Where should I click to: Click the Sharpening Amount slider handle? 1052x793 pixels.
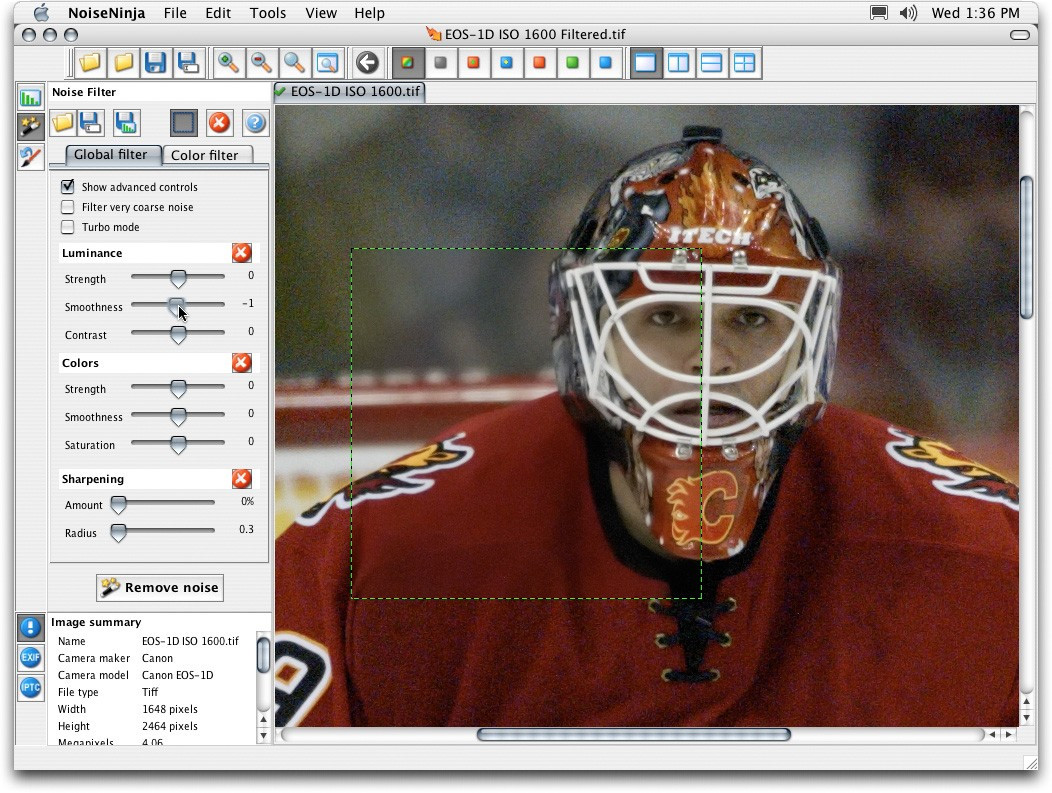point(118,505)
